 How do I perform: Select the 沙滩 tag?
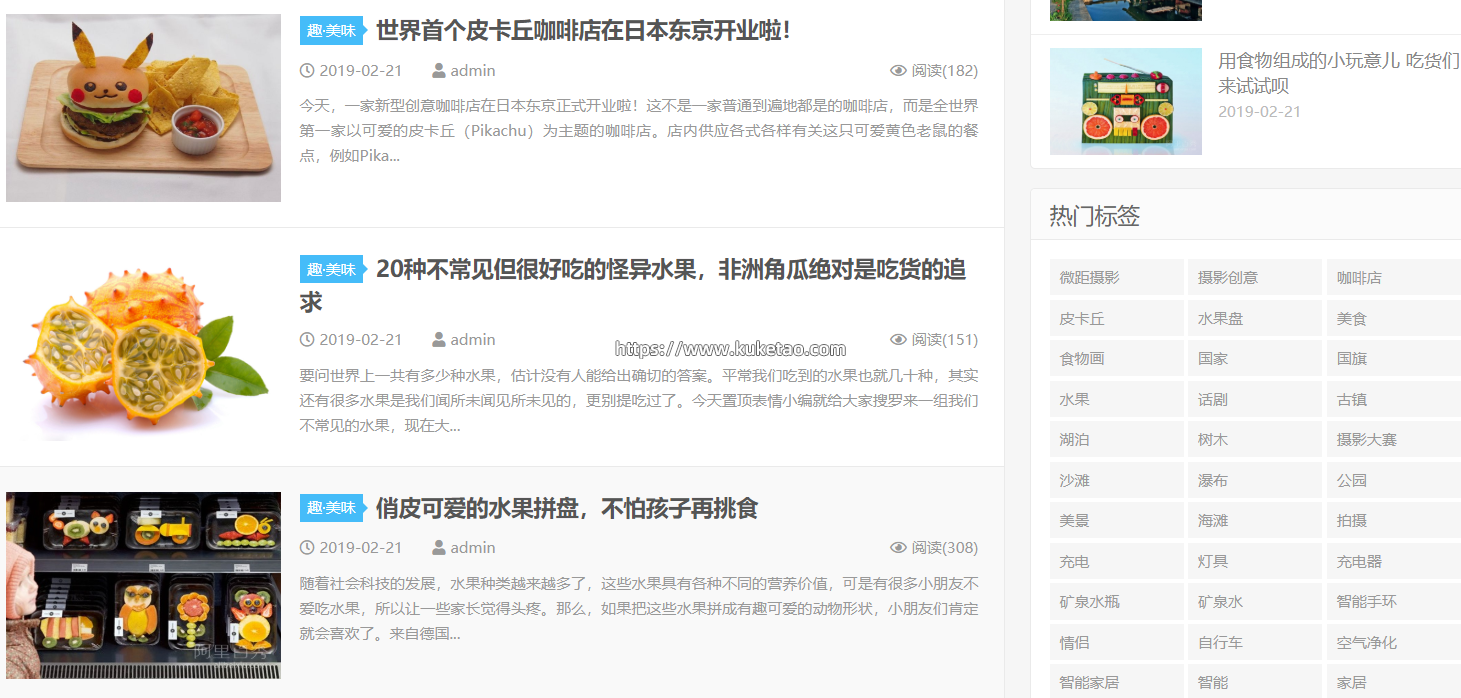(1117, 481)
